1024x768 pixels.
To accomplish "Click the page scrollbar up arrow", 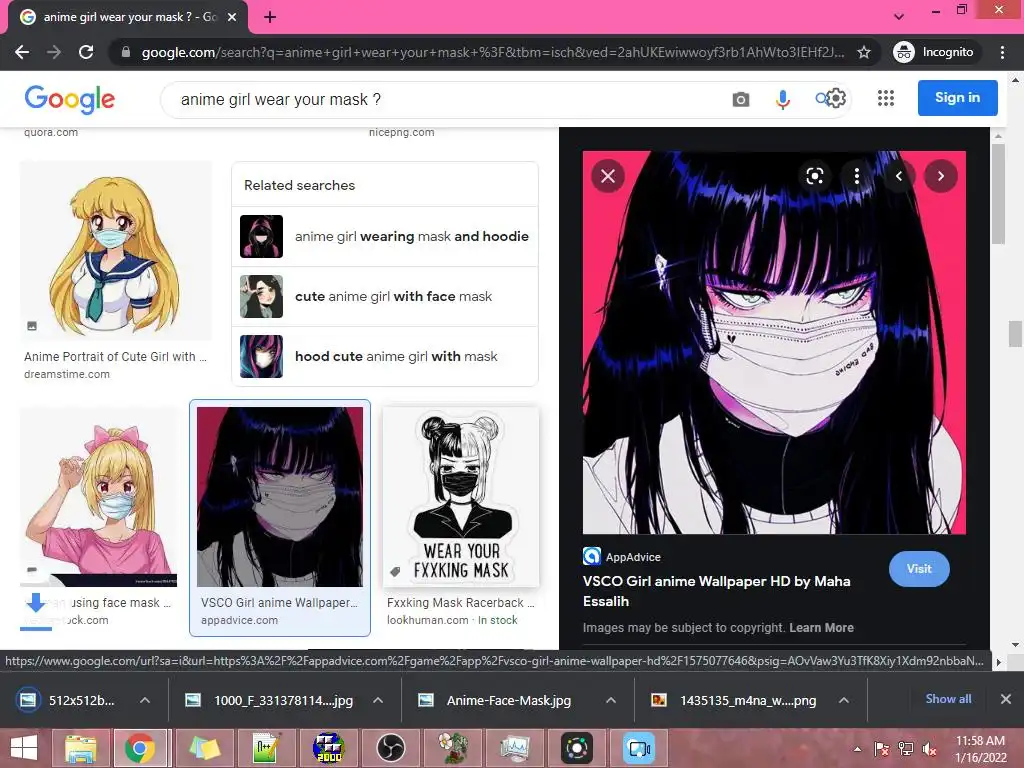I will click(x=1016, y=80).
